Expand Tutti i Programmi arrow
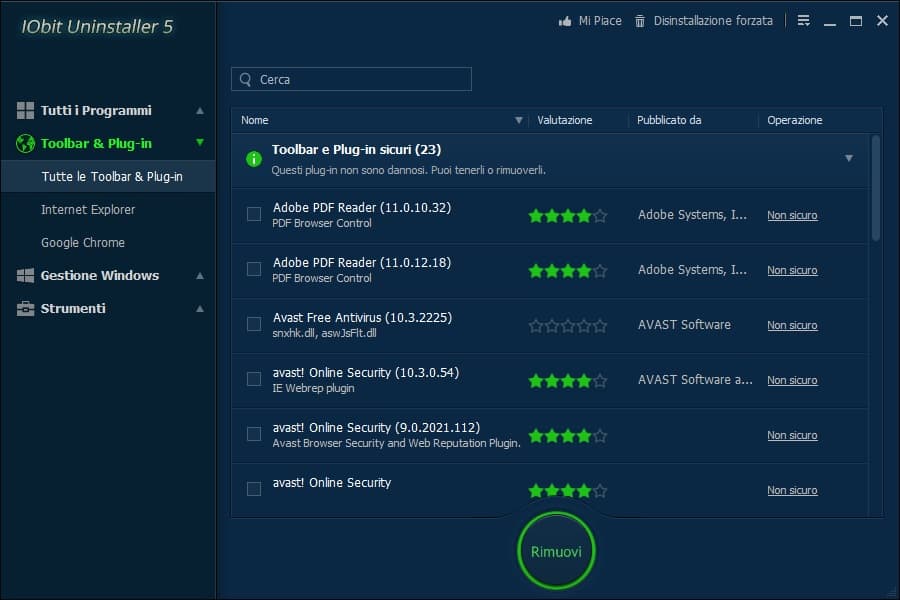Viewport: 900px width, 600px height. 200,110
